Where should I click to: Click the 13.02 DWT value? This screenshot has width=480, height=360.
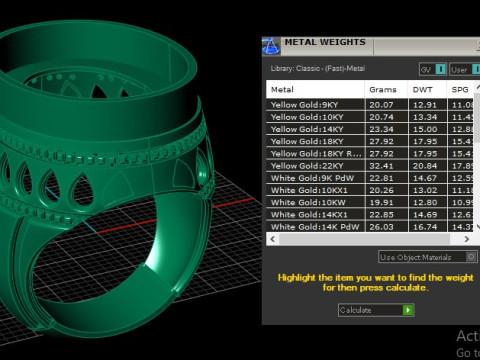425,190
